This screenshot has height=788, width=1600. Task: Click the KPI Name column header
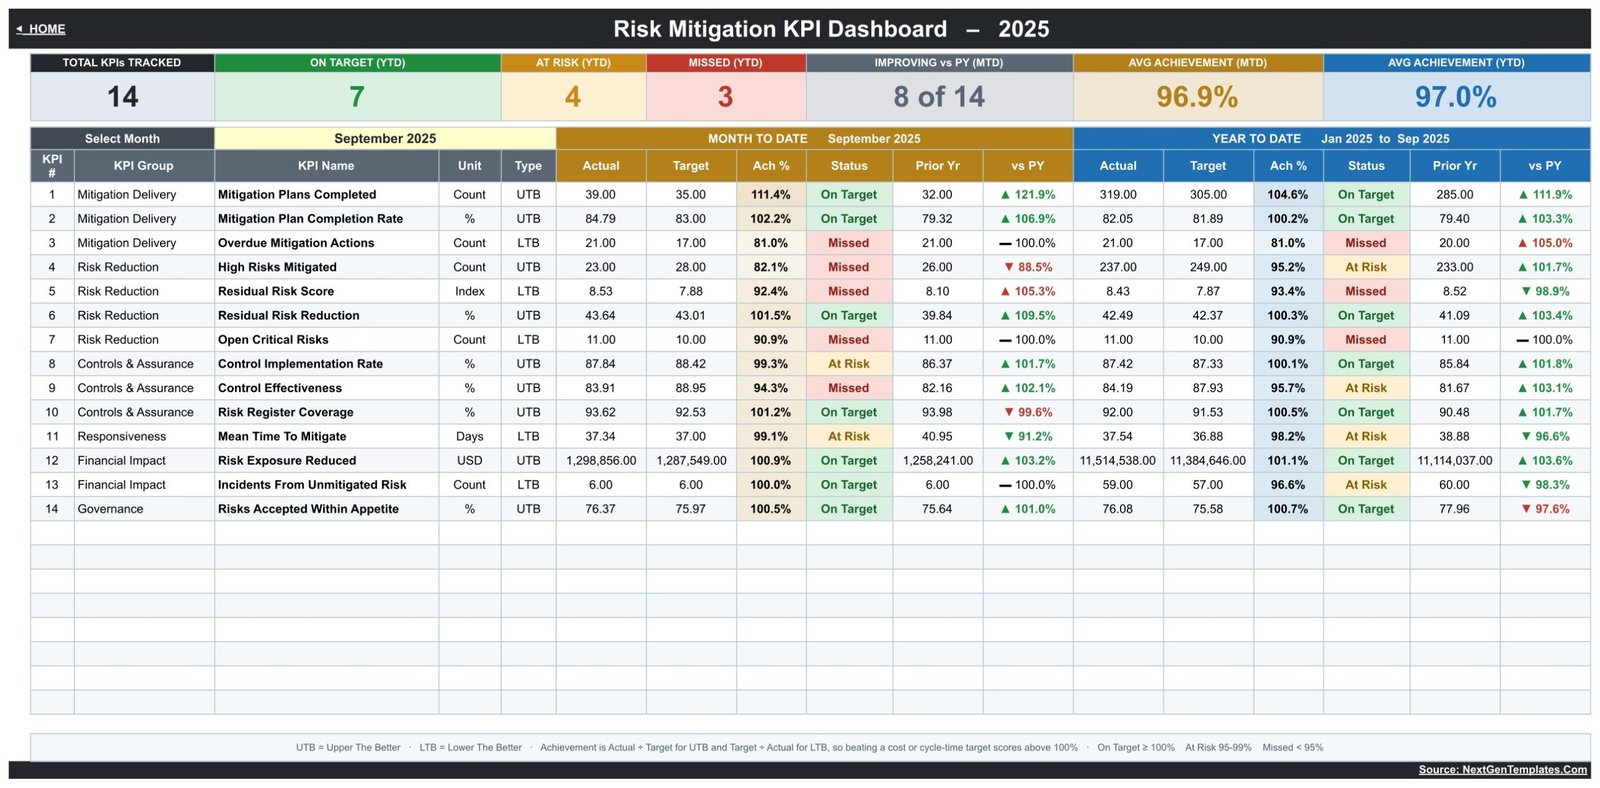[326, 166]
